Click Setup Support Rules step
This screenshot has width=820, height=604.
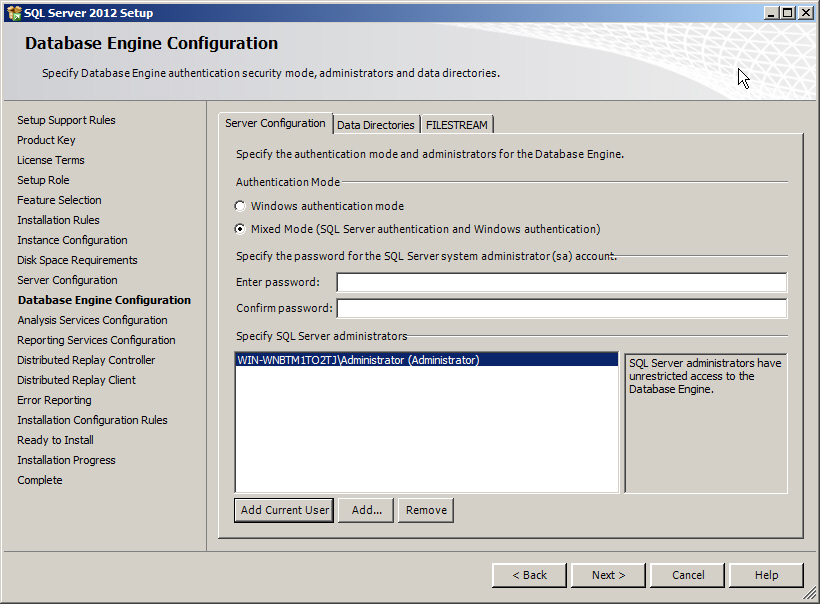click(x=66, y=120)
